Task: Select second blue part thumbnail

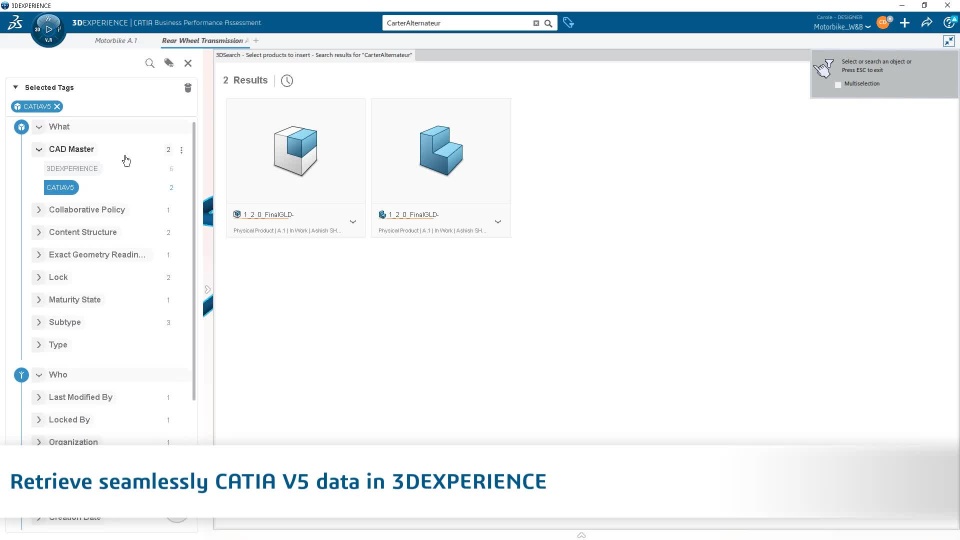Action: (441, 151)
